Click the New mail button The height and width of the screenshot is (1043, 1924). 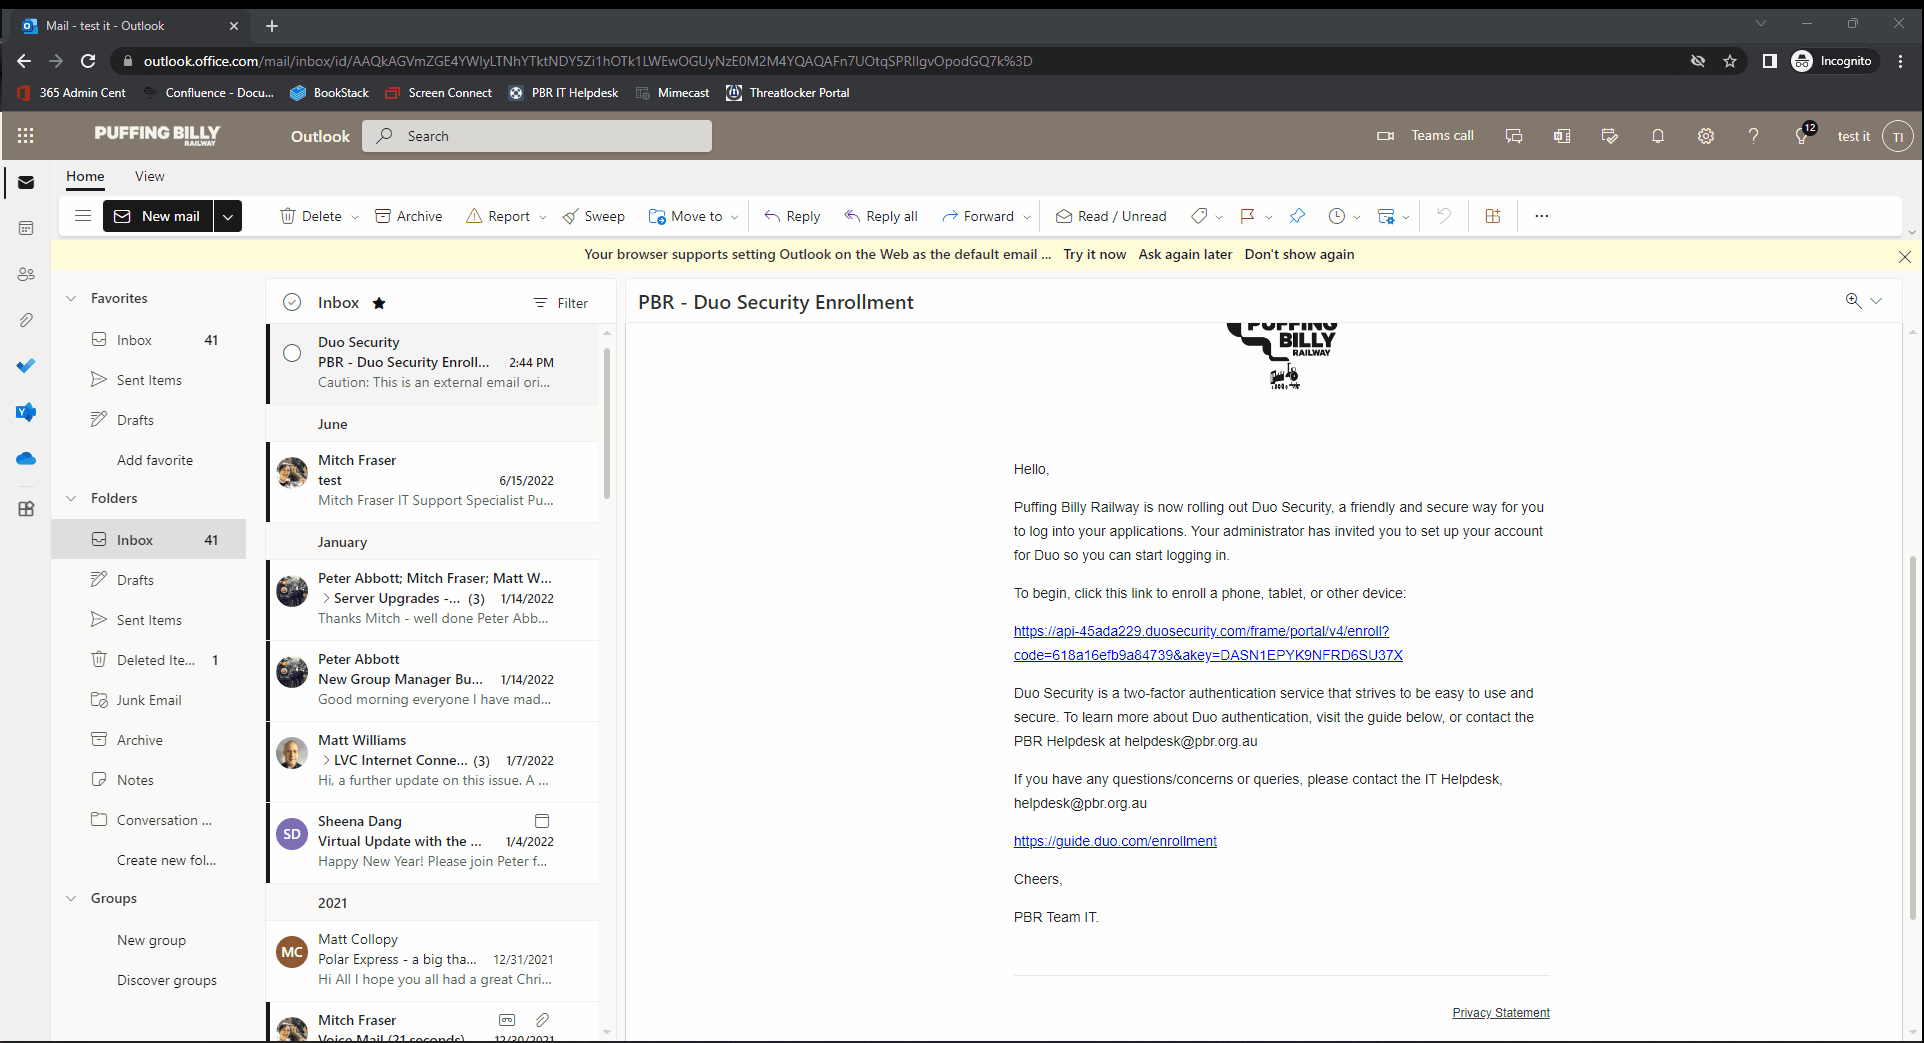pyautogui.click(x=158, y=216)
